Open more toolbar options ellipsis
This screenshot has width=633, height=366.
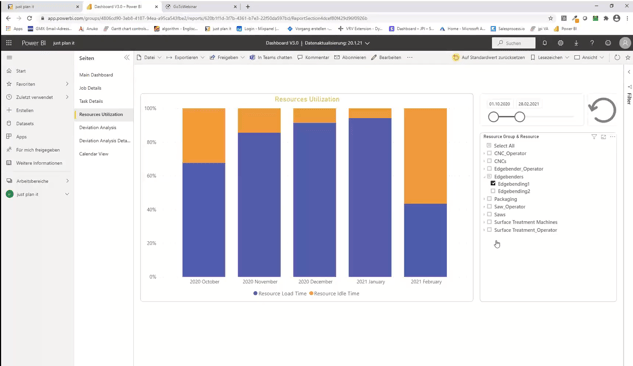[410, 57]
